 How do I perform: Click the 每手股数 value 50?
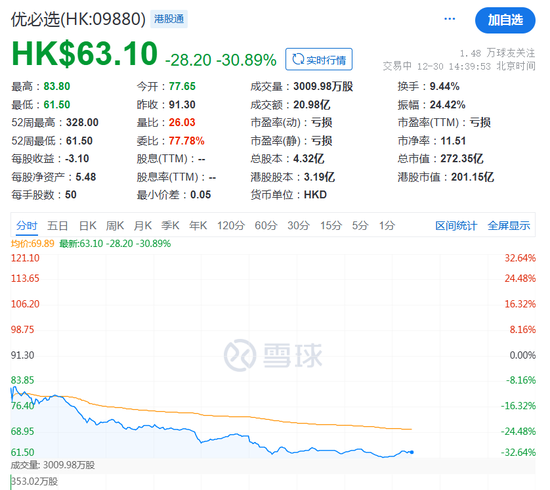click(x=71, y=195)
